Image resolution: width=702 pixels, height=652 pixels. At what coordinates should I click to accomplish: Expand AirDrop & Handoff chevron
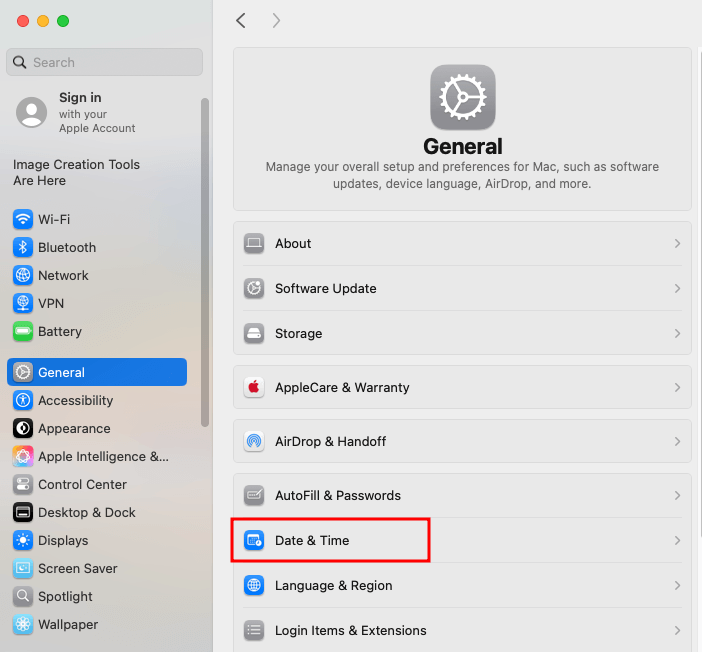[x=677, y=441]
